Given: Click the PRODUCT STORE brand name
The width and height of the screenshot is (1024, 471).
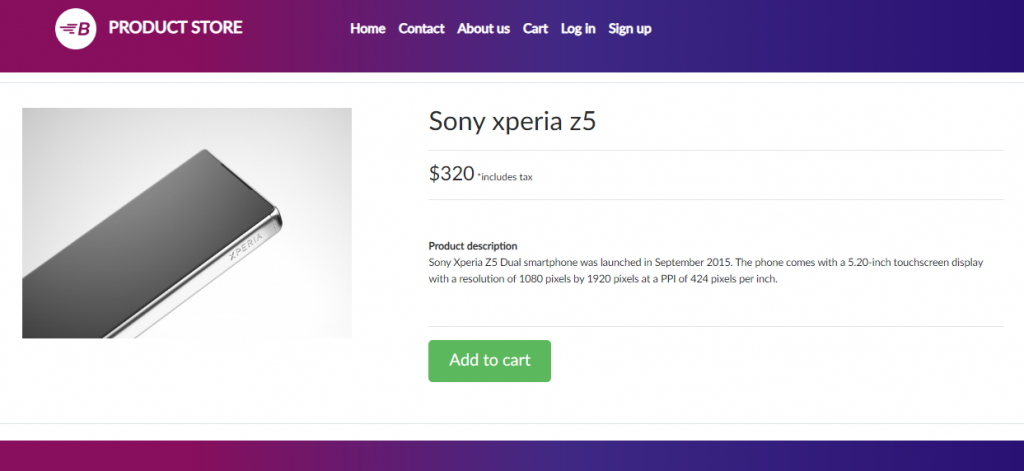Looking at the screenshot, I should (175, 28).
